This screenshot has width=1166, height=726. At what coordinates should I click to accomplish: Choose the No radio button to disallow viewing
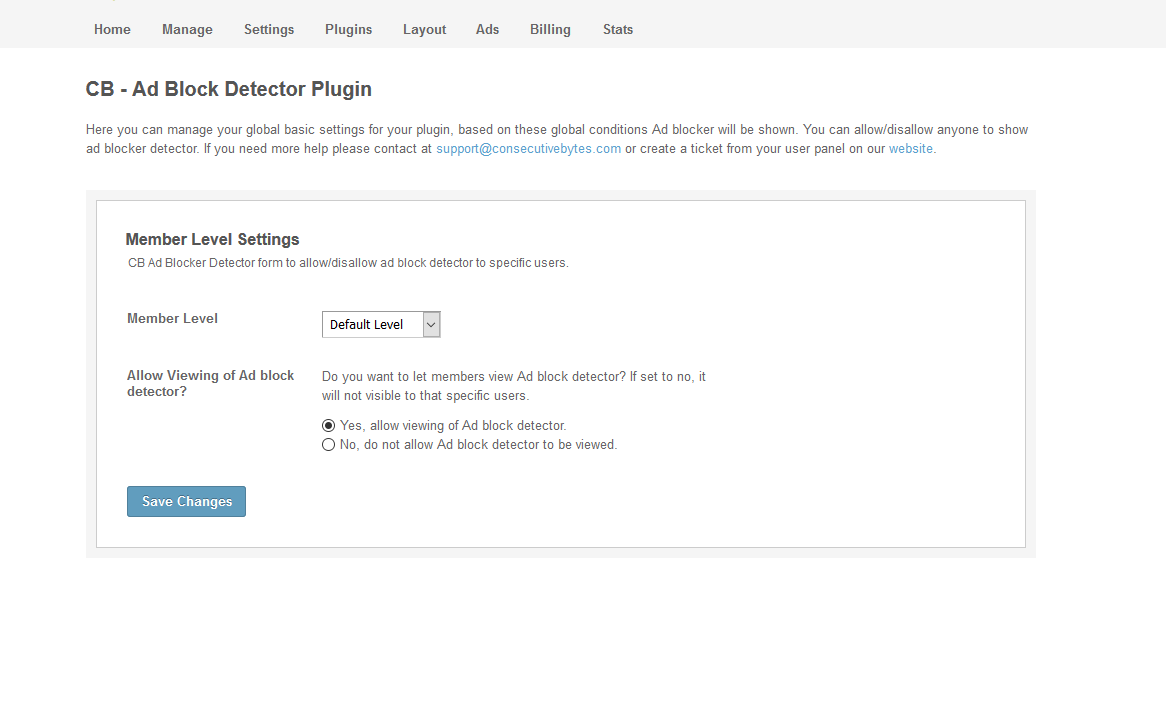pos(328,445)
